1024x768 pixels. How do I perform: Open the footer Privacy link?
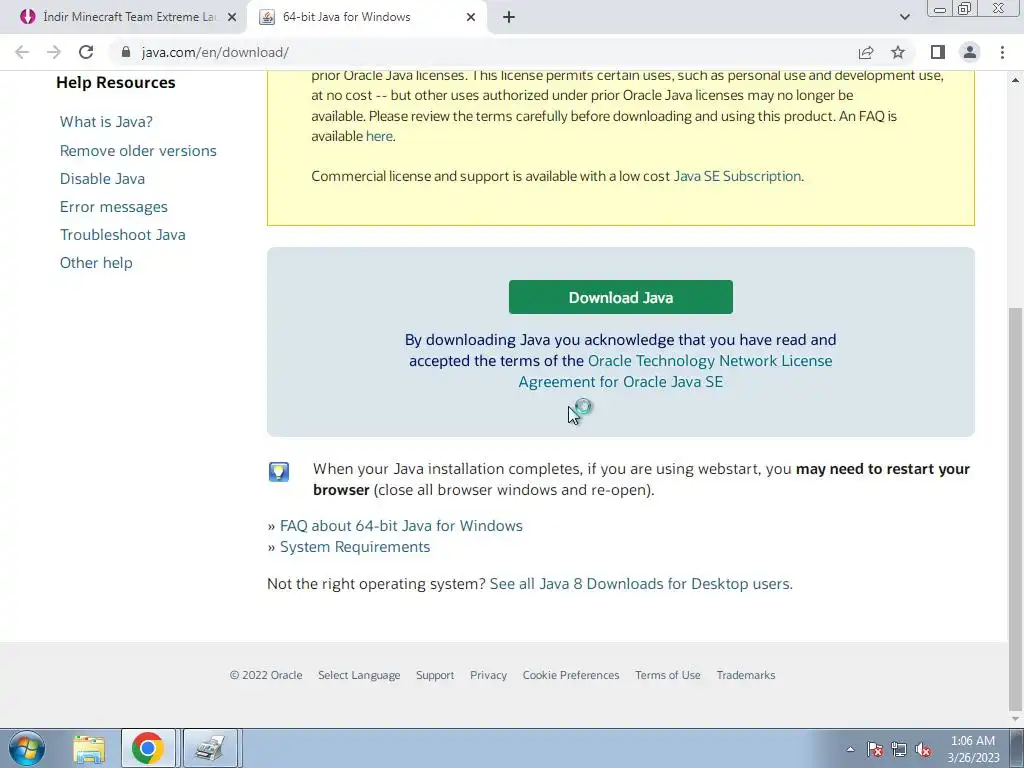click(x=488, y=675)
